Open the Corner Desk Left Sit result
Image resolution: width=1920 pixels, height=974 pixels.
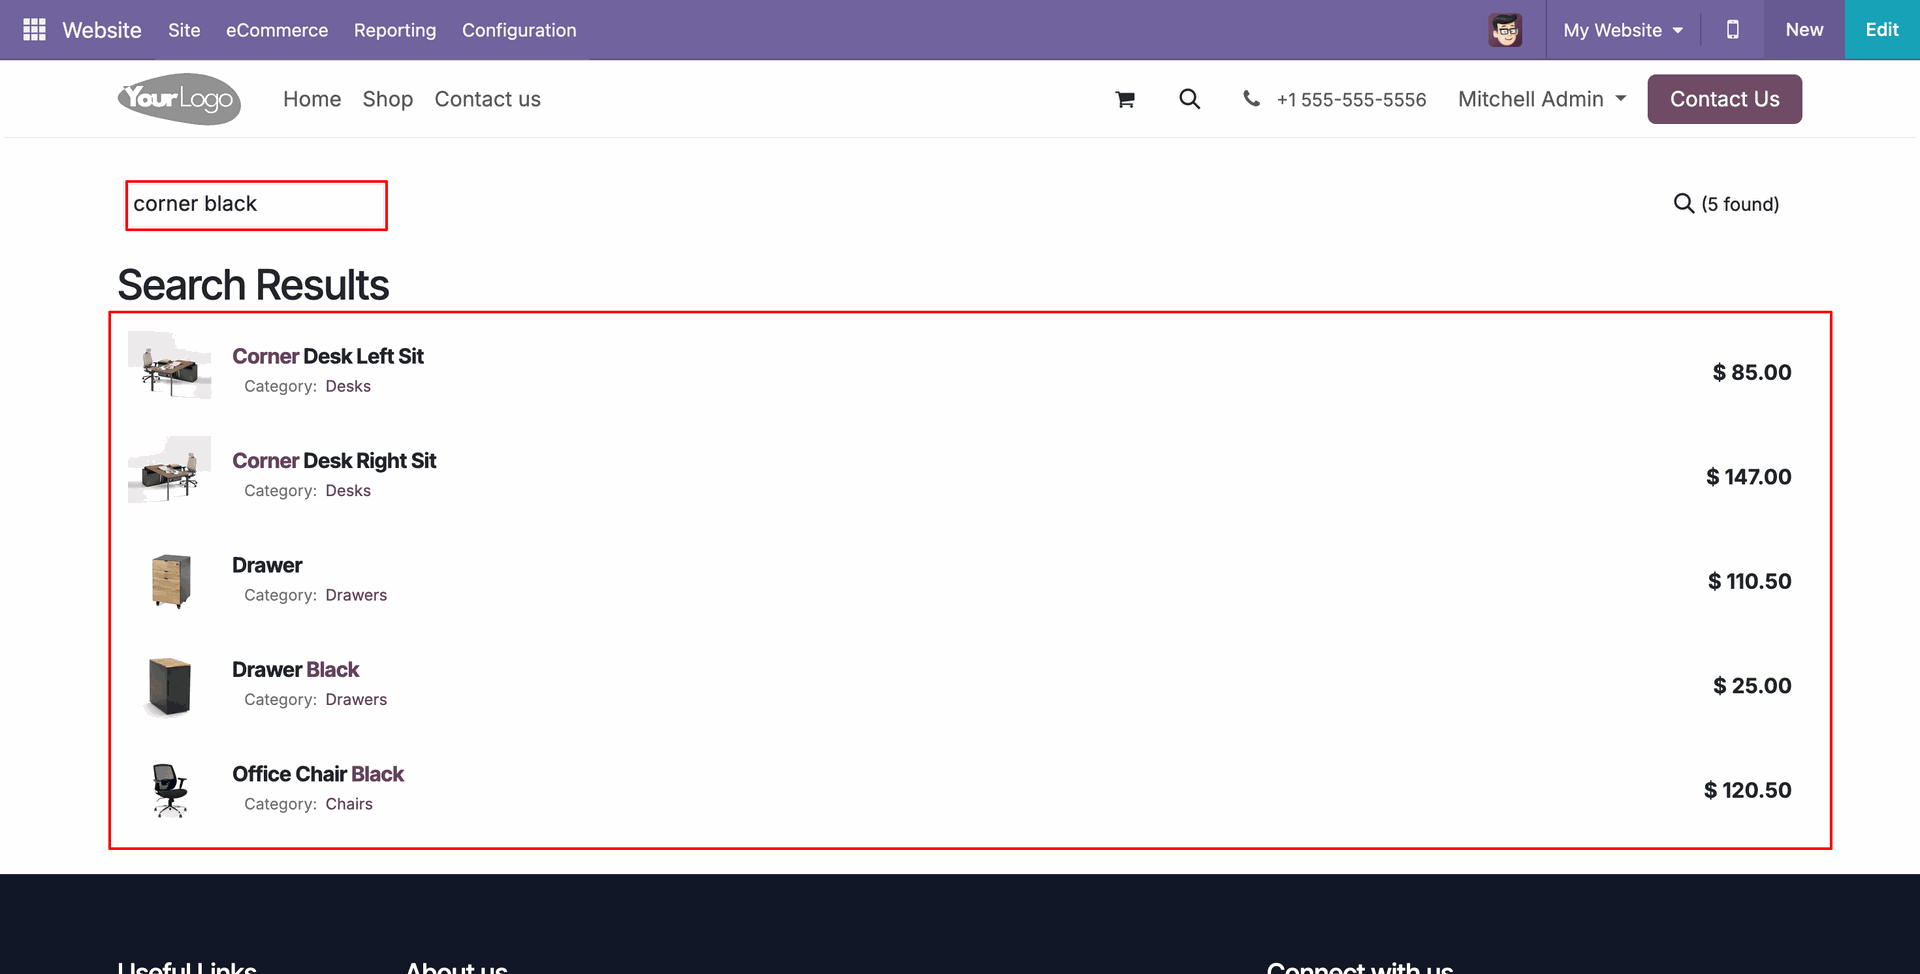328,356
